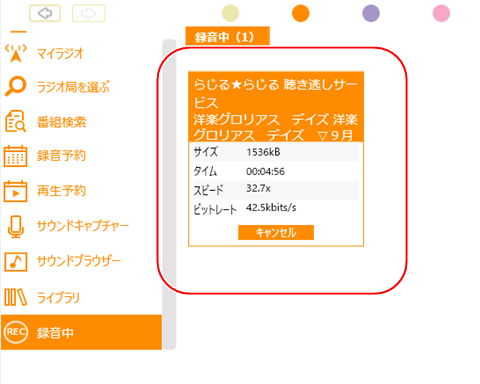Click the REC icon for 録音中
The image size is (480, 384).
point(16,332)
